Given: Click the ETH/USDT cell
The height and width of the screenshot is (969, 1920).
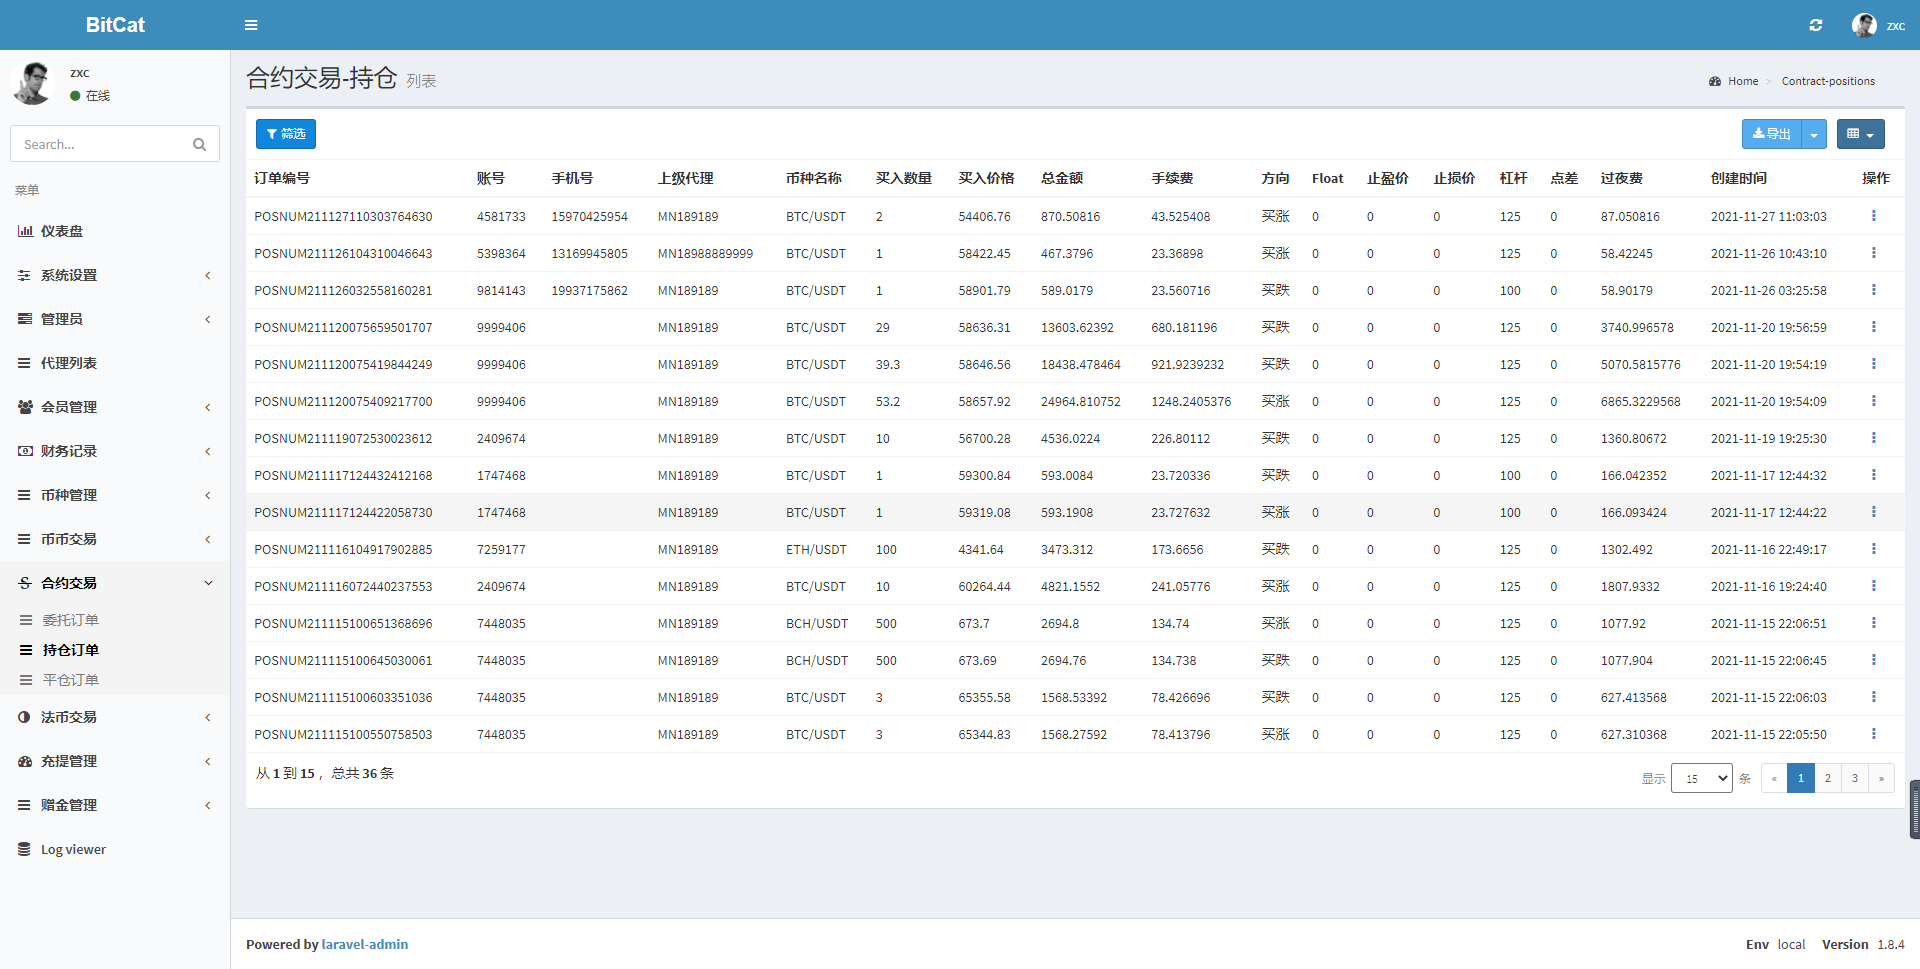Looking at the screenshot, I should click(x=816, y=550).
